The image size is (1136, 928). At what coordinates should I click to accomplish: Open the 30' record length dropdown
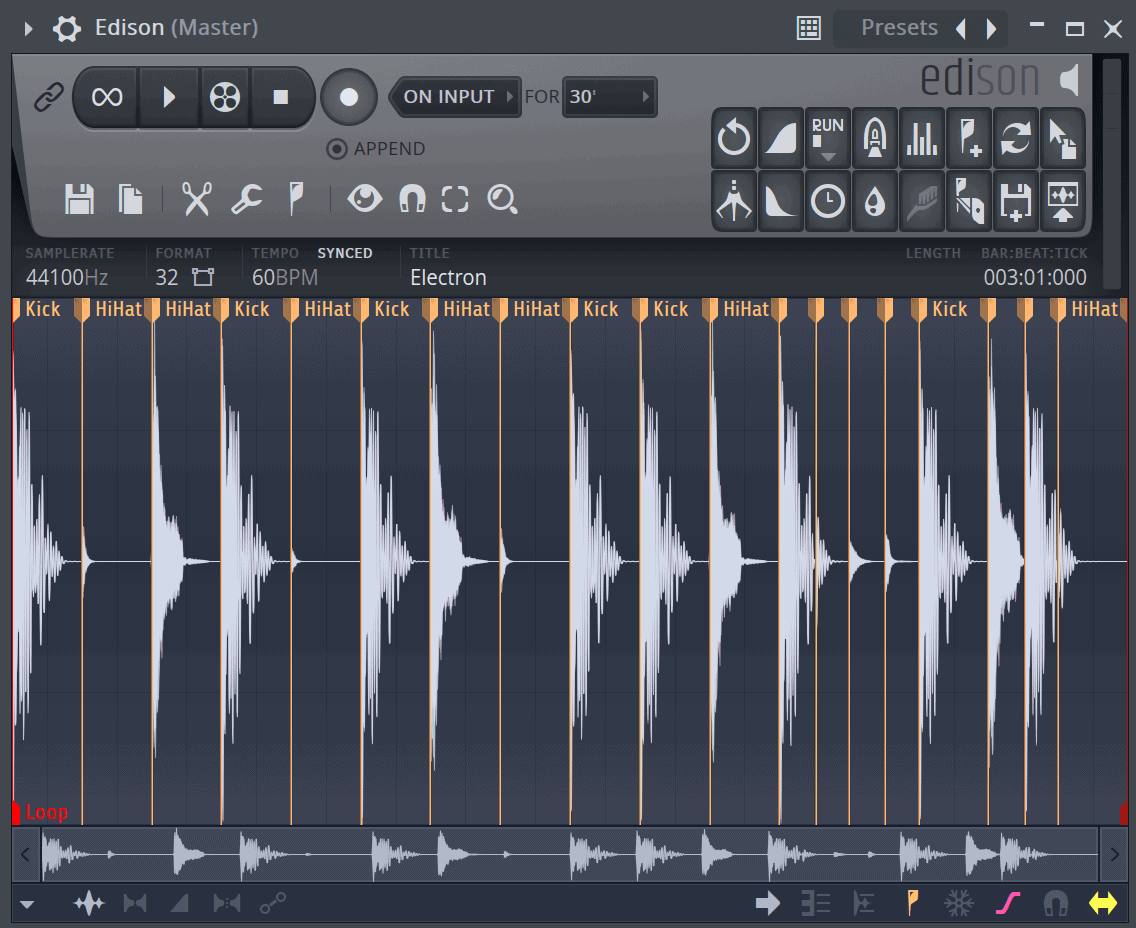click(609, 96)
